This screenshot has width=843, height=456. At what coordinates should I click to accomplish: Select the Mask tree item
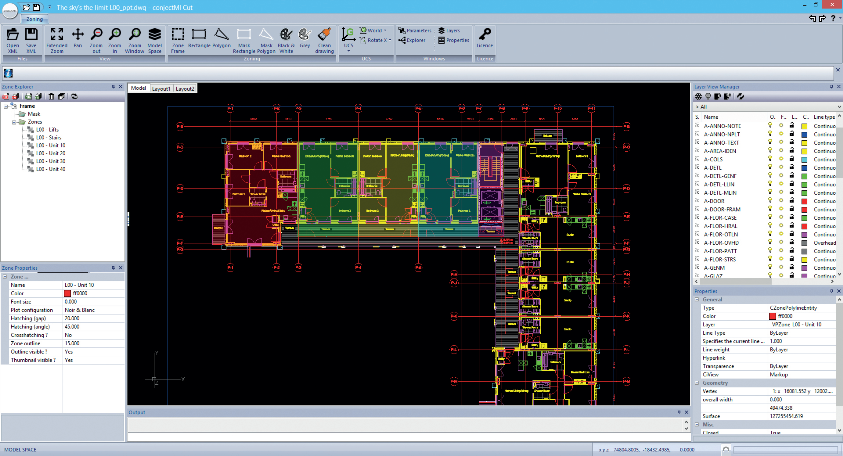click(x=34, y=114)
